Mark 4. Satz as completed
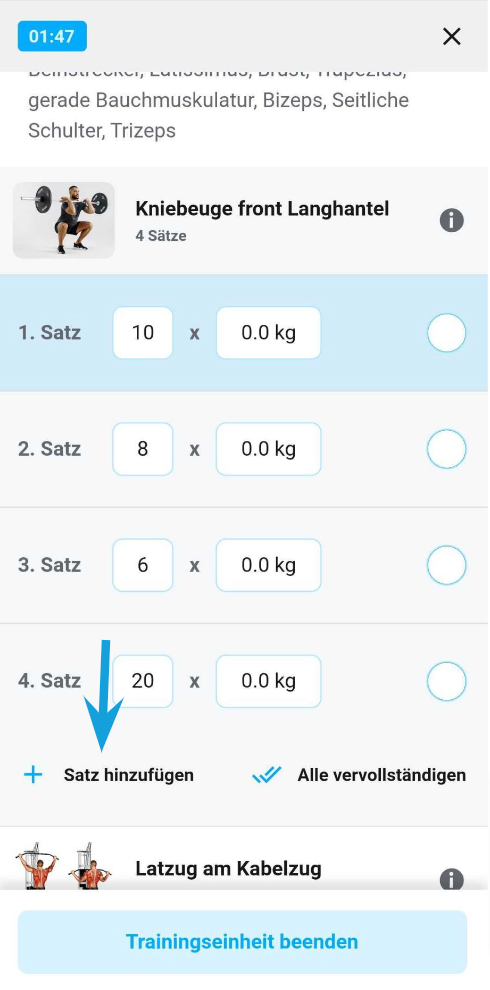Screen dimensions: 490x990 pyautogui.click(x=446, y=681)
